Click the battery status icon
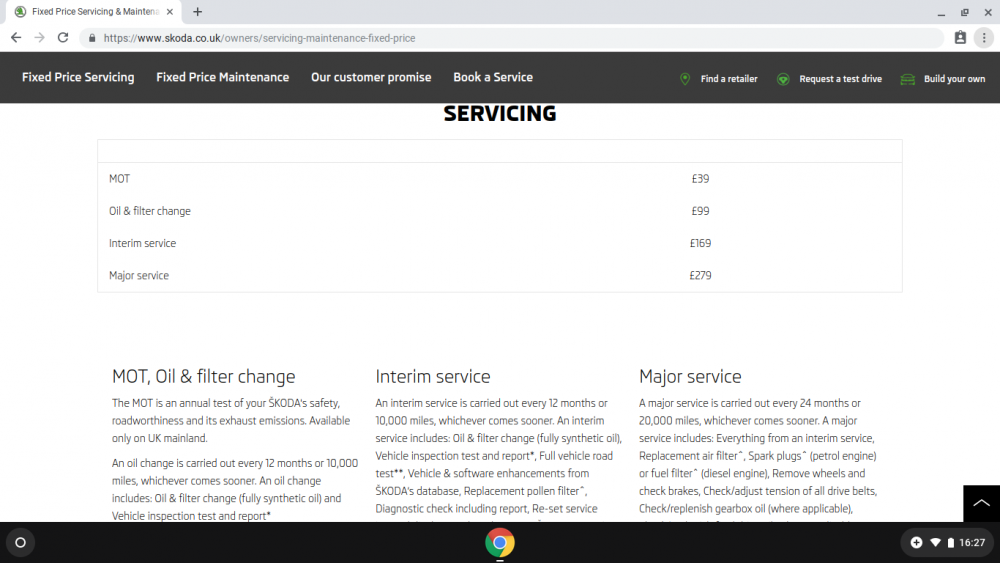 (950, 543)
